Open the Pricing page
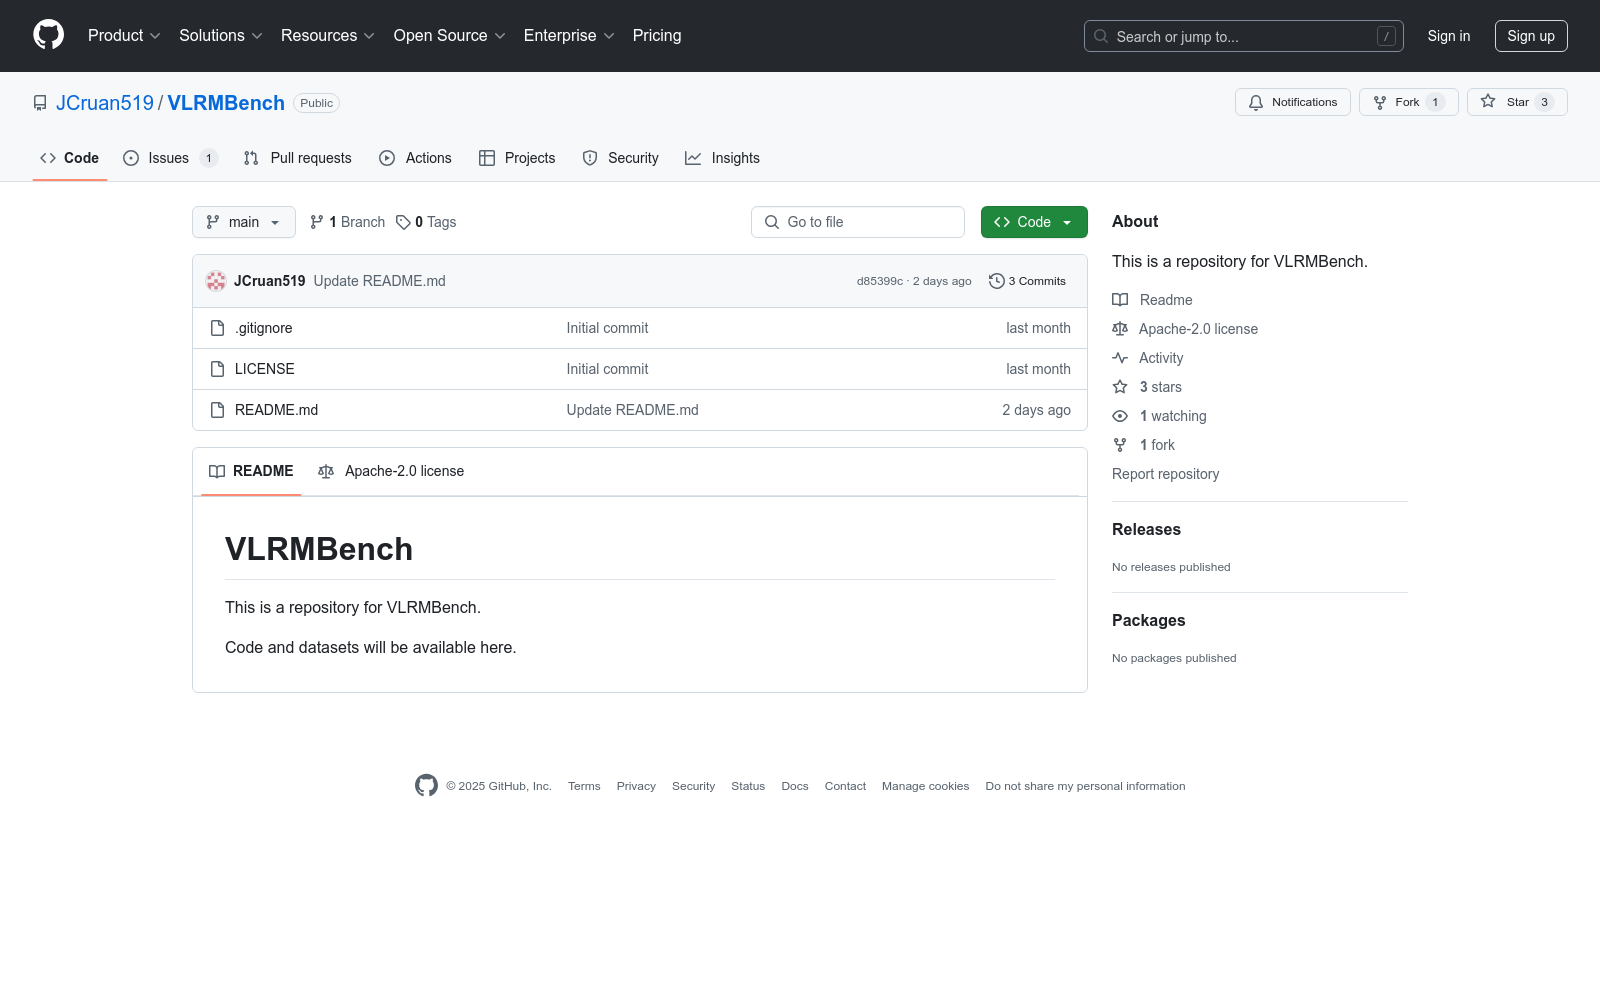1600x1000 pixels. pos(657,35)
